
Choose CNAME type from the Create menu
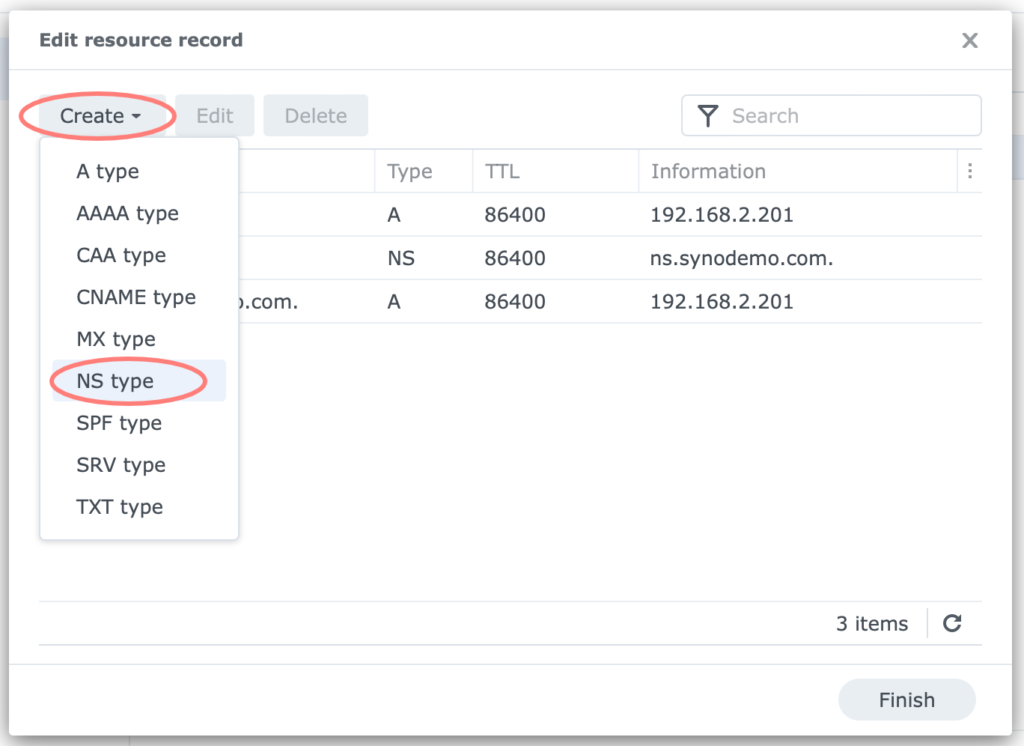pyautogui.click(x=135, y=297)
